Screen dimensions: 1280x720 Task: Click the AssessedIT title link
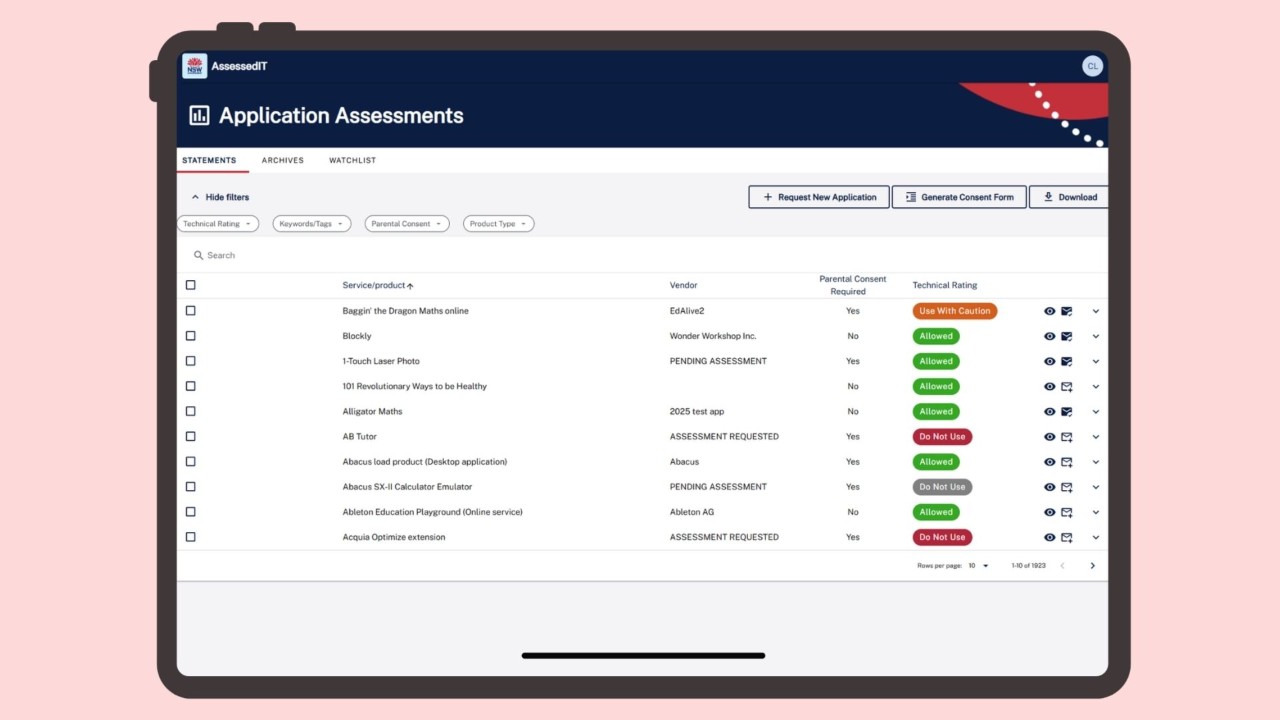pyautogui.click(x=239, y=66)
